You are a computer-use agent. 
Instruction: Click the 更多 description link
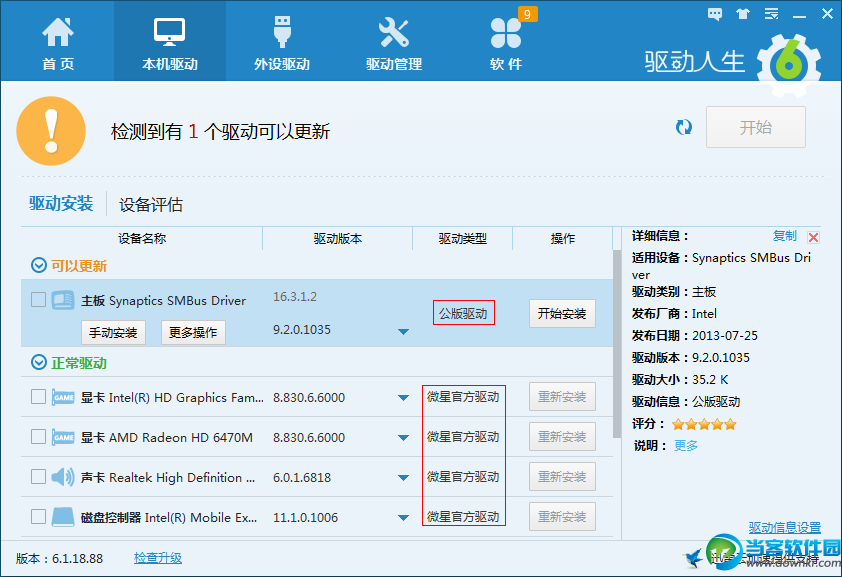tap(686, 445)
